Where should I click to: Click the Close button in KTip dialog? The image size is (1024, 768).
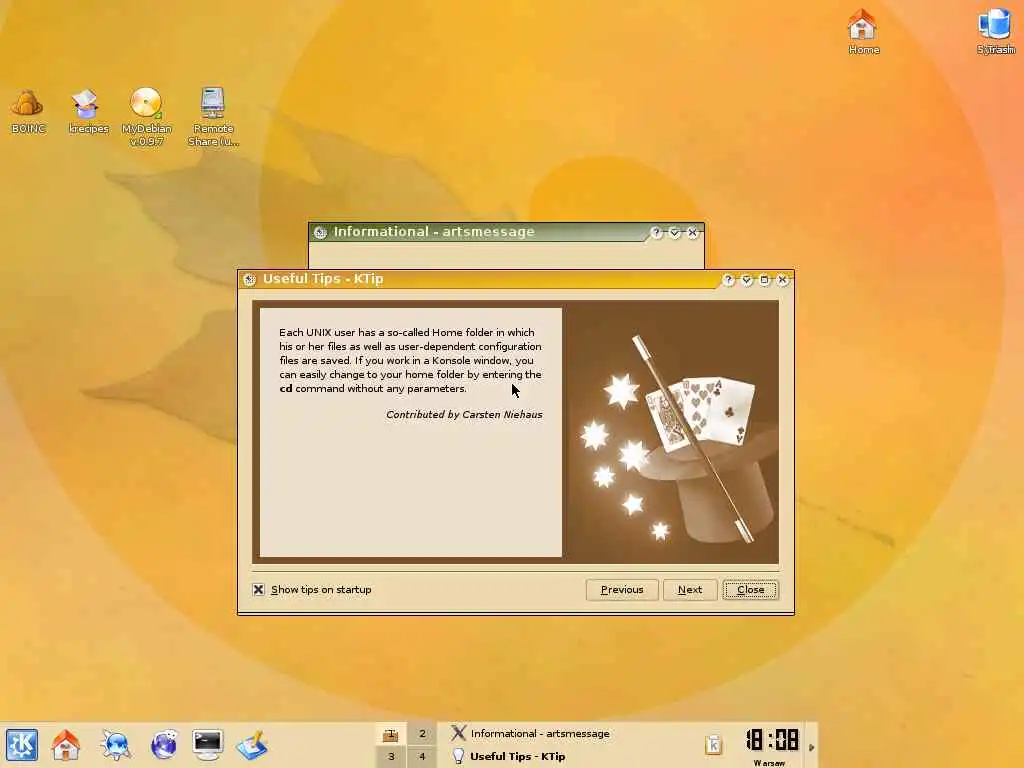tap(750, 590)
